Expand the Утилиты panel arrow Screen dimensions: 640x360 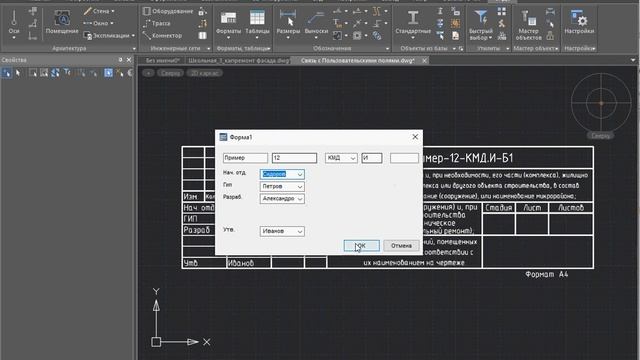pyautogui.click(x=507, y=49)
